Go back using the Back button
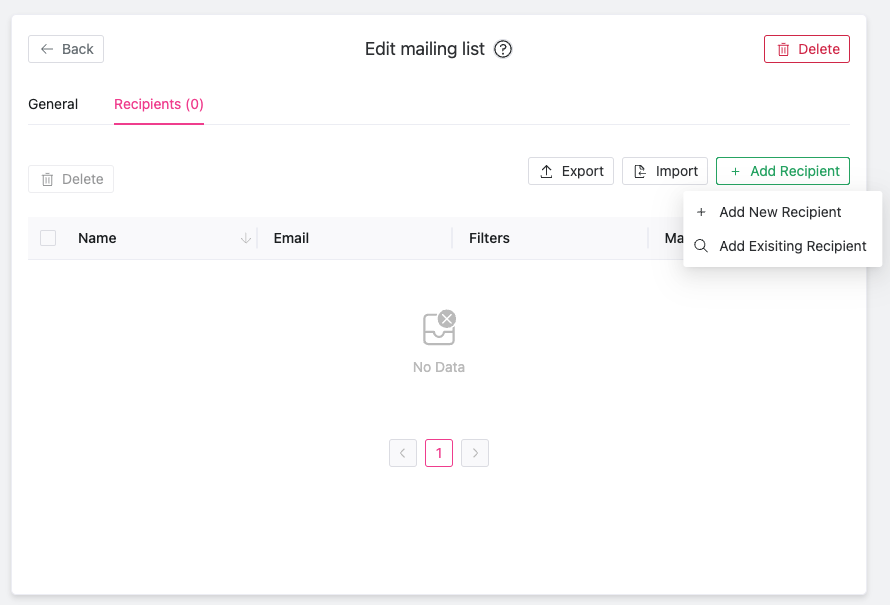 click(66, 49)
